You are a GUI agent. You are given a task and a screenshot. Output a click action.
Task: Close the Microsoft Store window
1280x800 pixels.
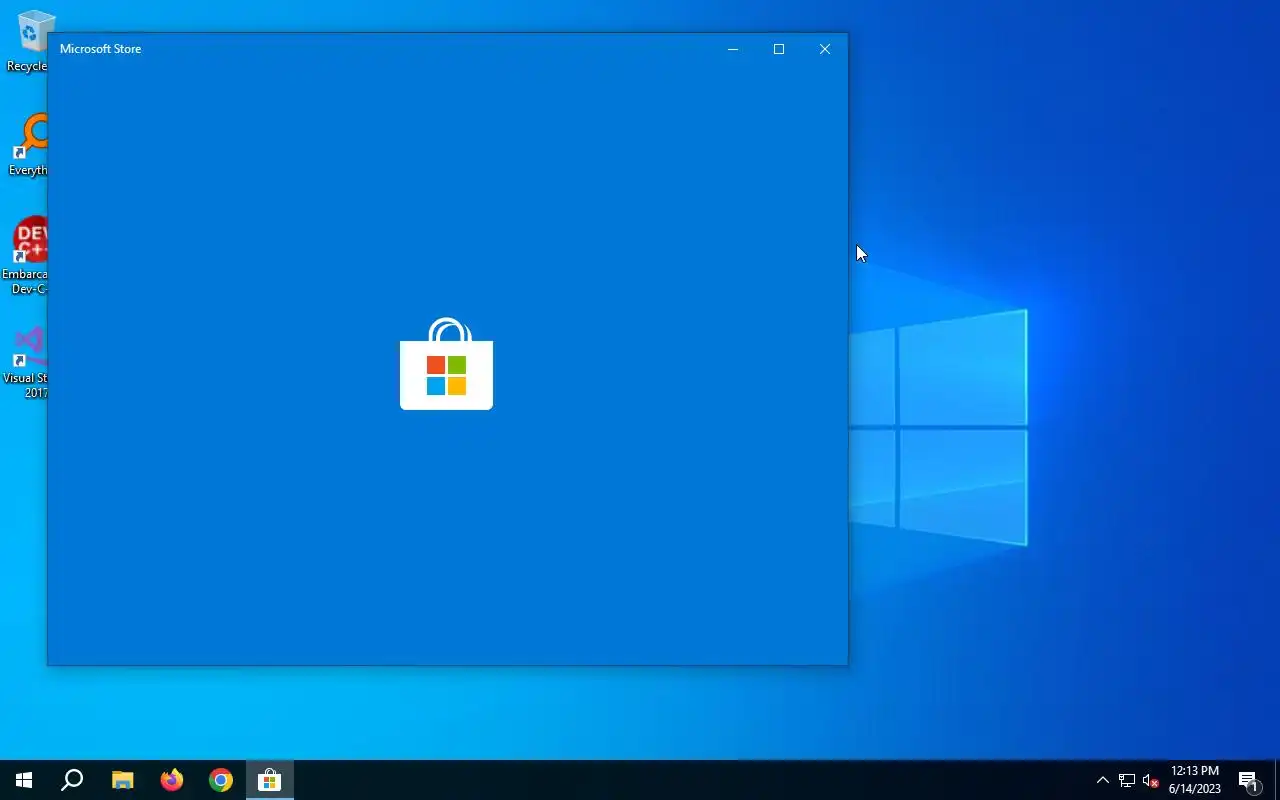click(x=825, y=49)
